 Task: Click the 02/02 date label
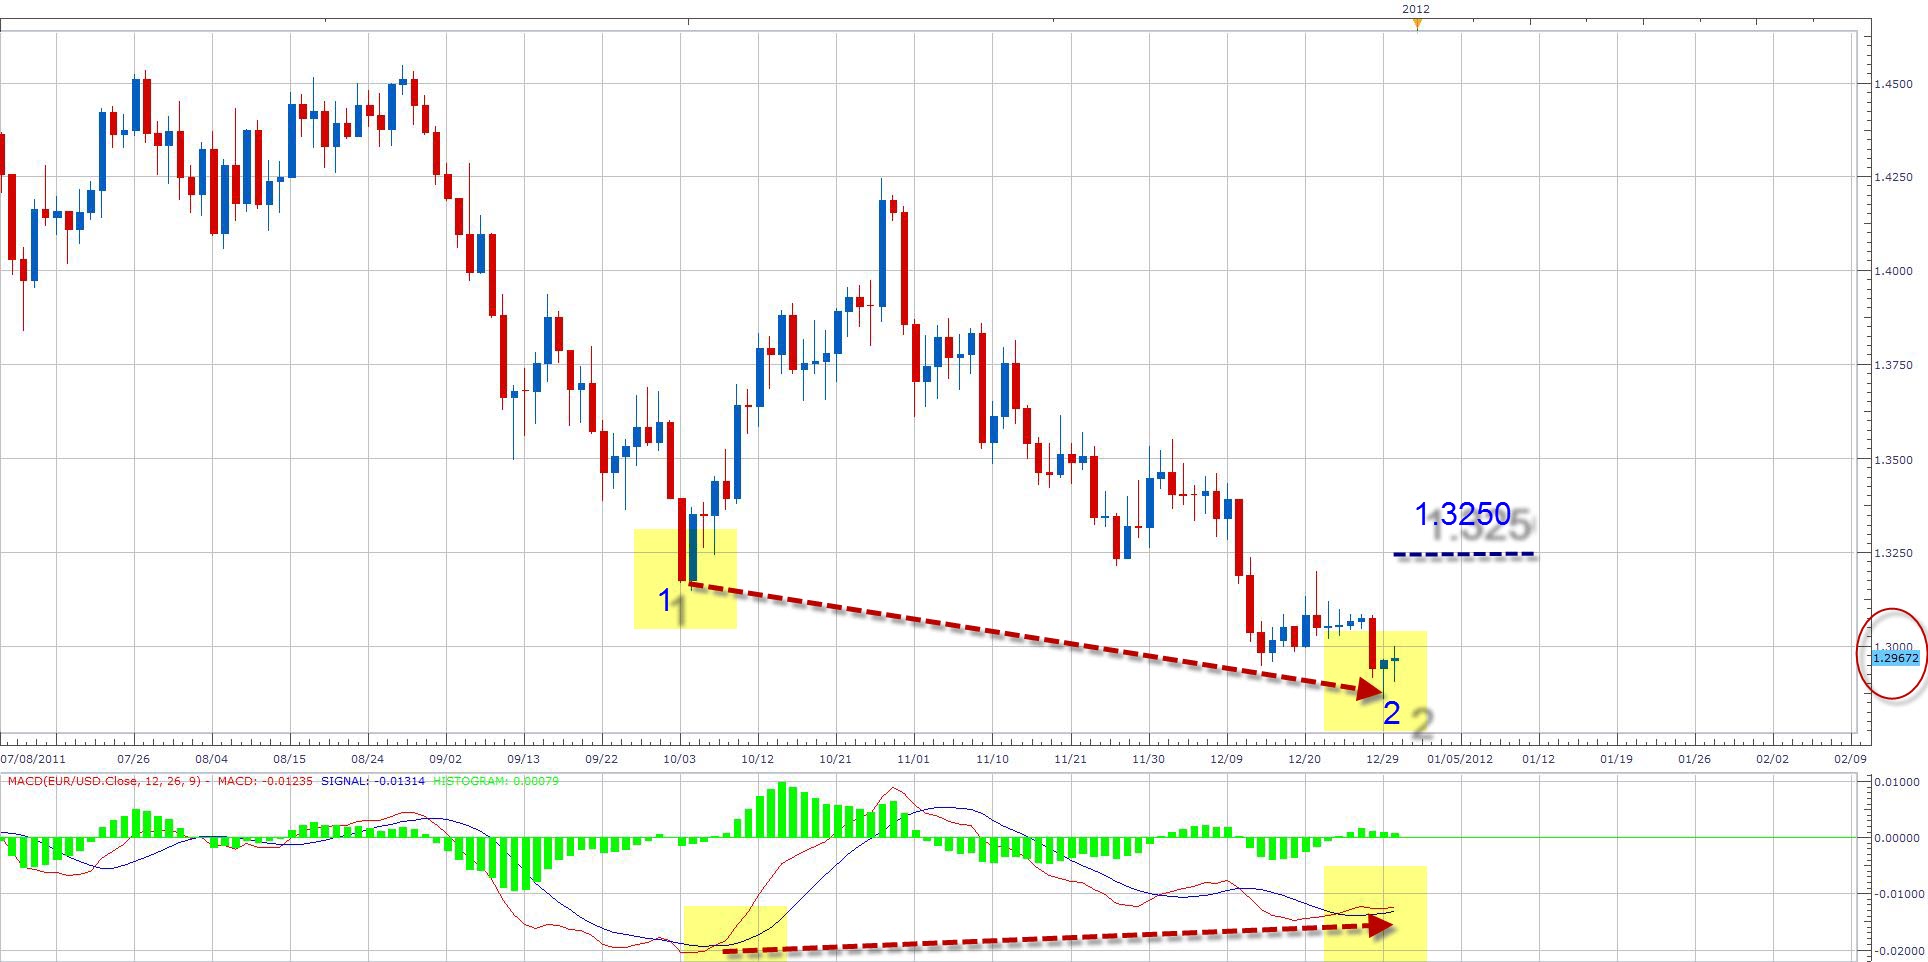click(1773, 759)
